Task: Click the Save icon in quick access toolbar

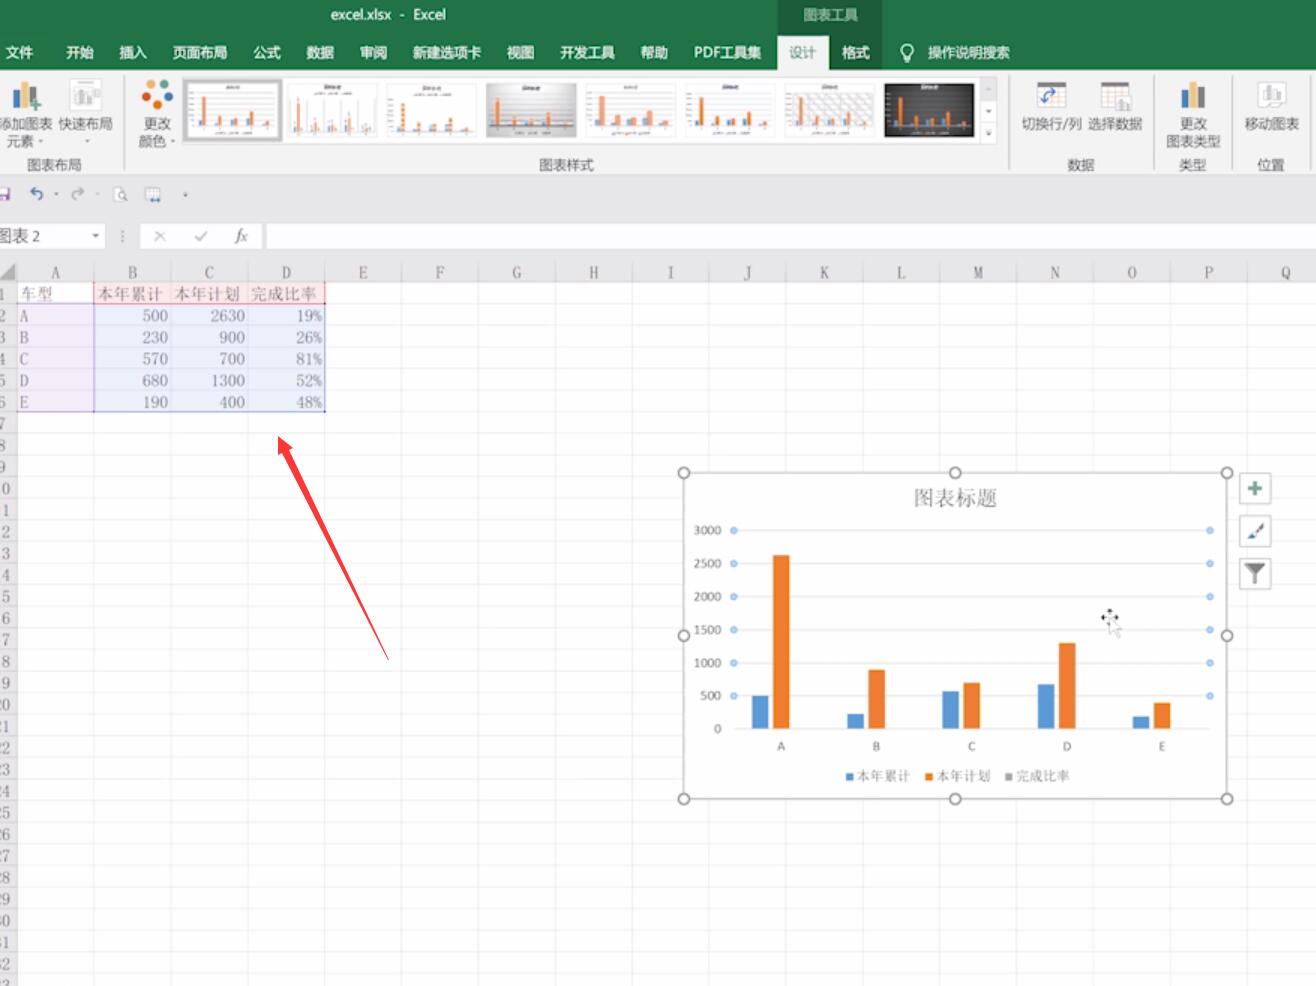Action: 4,194
